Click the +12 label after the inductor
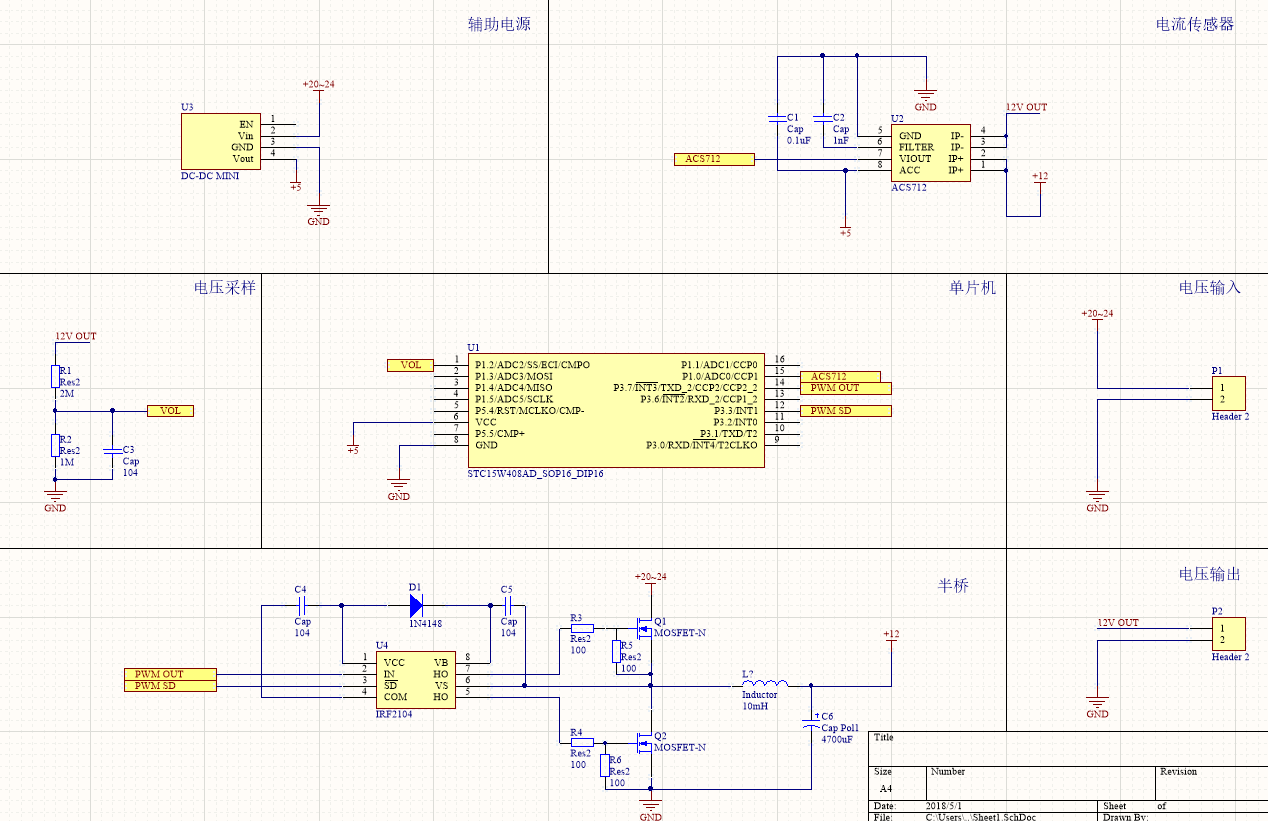1268x821 pixels. (x=891, y=634)
